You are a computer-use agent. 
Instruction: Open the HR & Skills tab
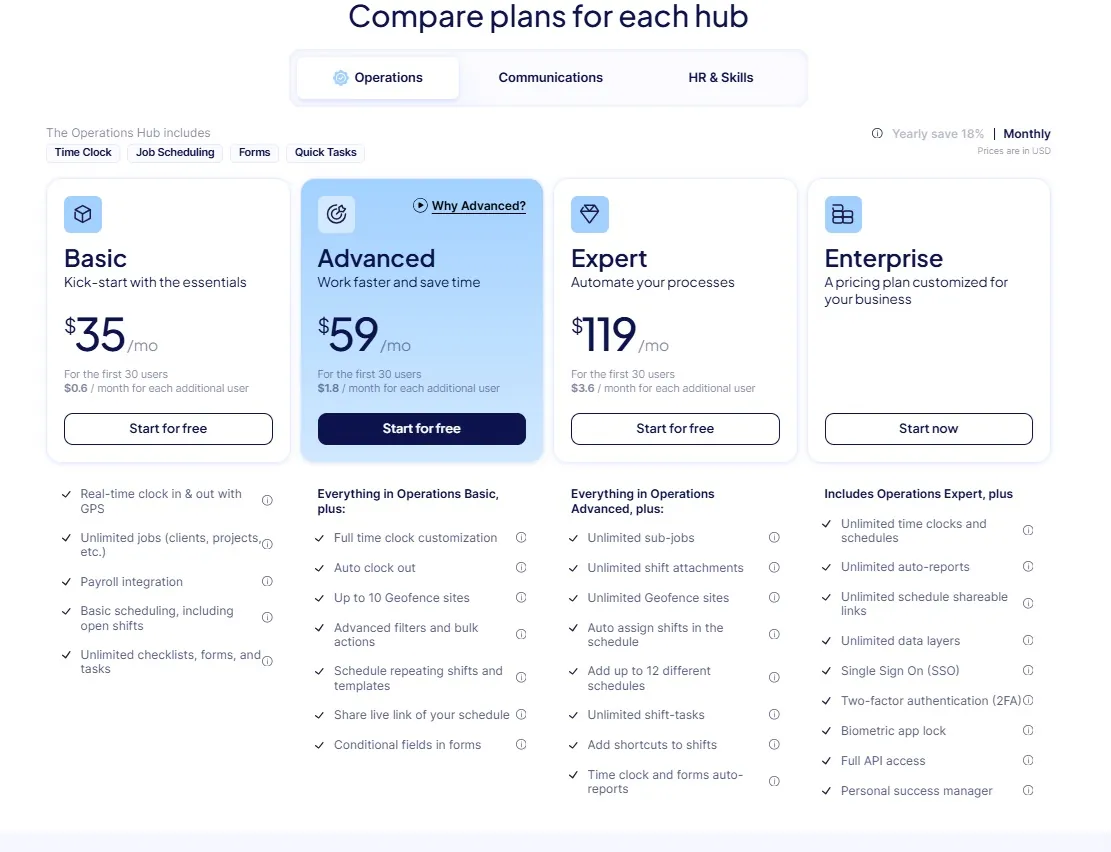point(721,78)
